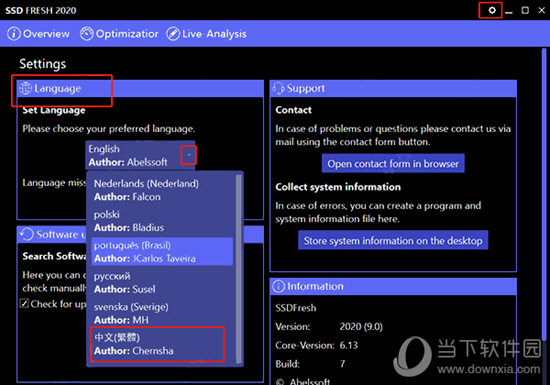Screen dimensions: 550x385
Task: Click the Overview info icon
Action: (x=14, y=34)
